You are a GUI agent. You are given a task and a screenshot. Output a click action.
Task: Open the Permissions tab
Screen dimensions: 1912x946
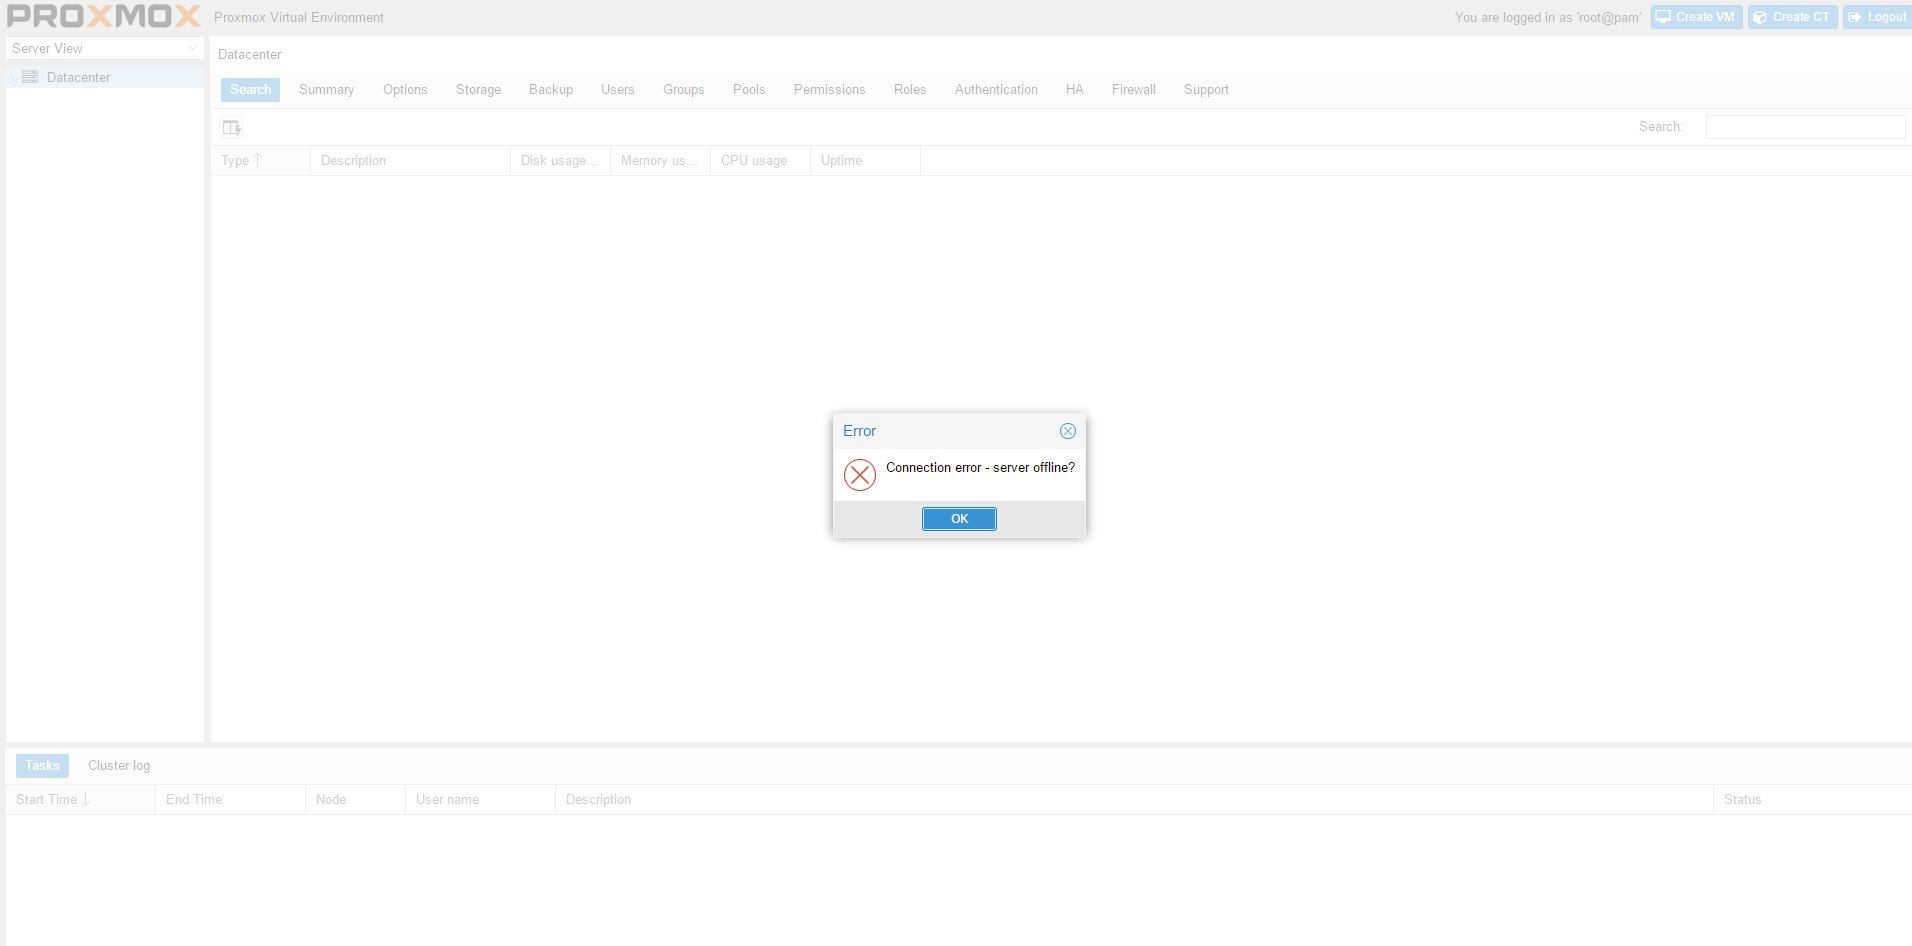pos(829,90)
